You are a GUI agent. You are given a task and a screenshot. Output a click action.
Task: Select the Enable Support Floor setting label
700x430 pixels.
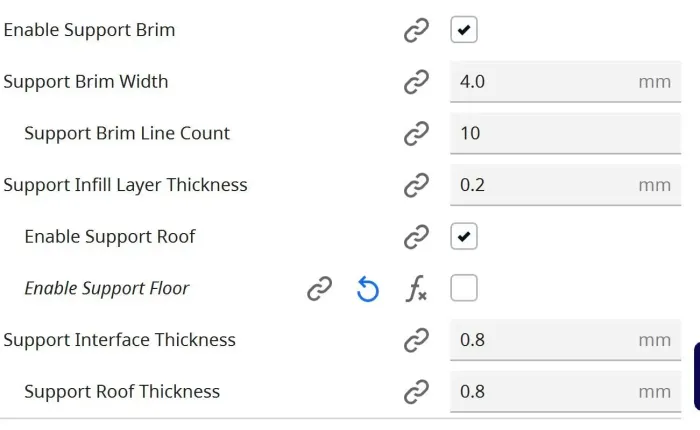pos(107,288)
